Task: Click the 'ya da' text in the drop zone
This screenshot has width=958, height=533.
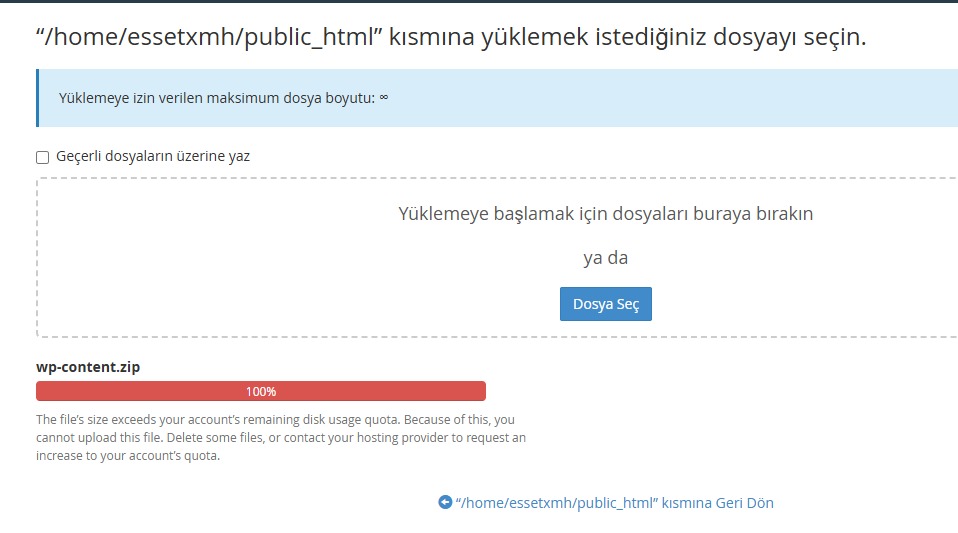Action: pos(605,258)
